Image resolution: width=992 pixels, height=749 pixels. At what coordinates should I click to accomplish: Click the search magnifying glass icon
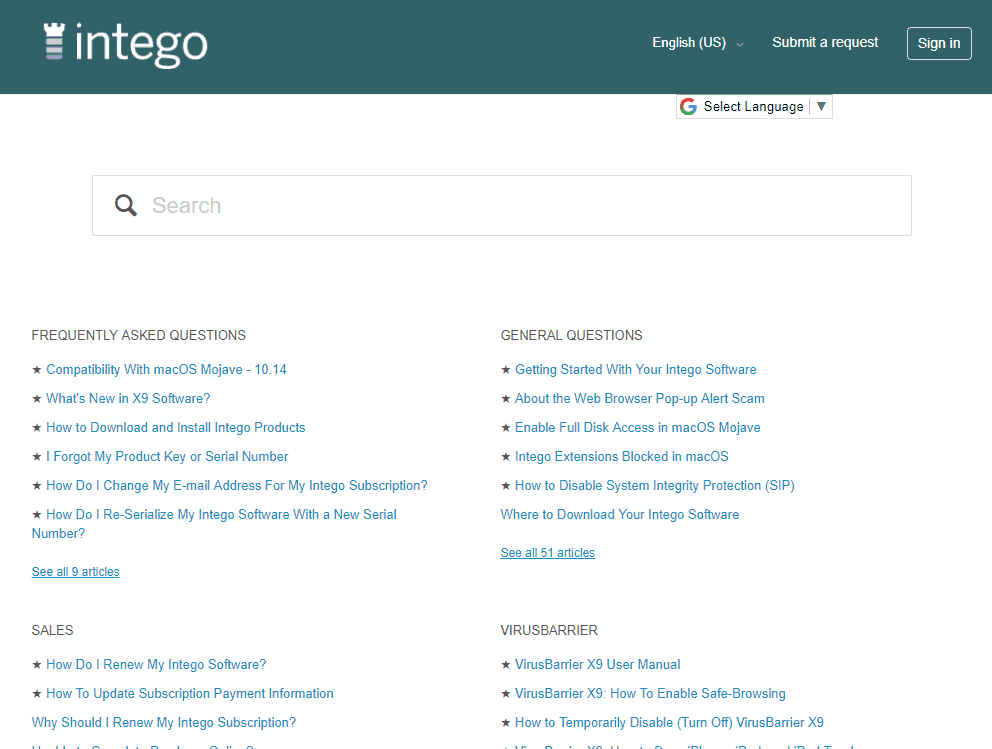tap(125, 204)
